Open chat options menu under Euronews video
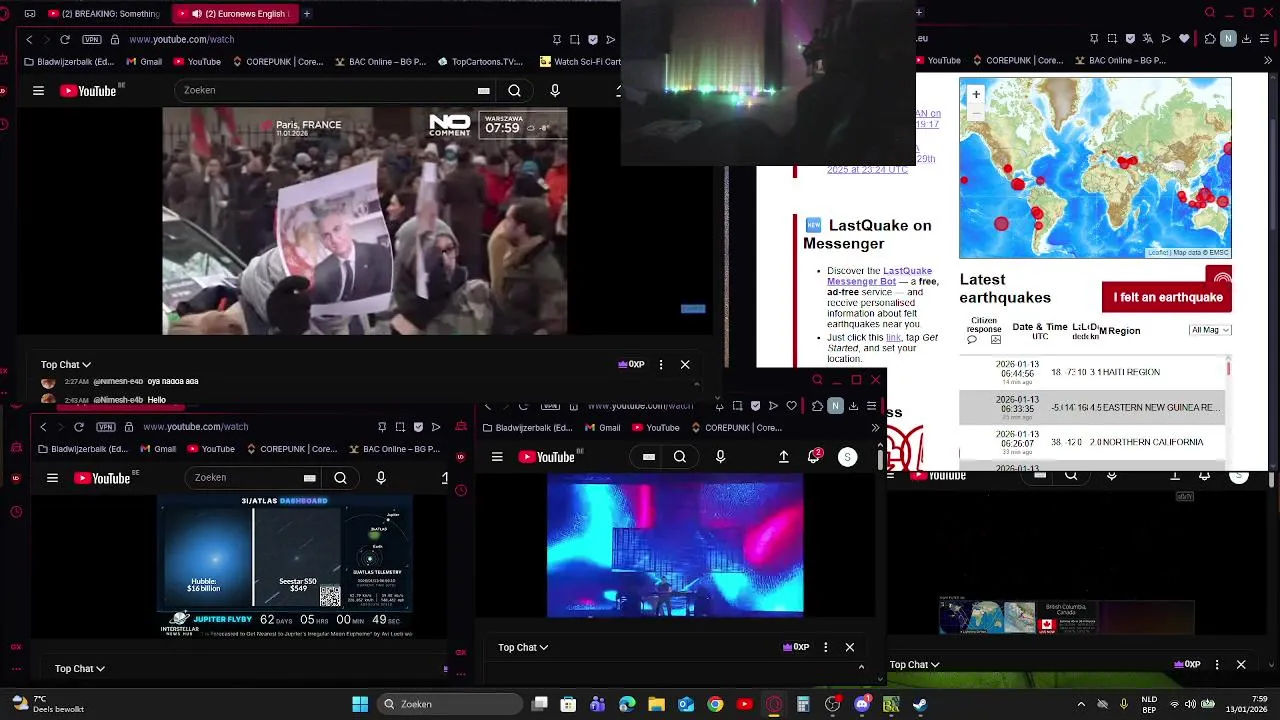This screenshot has height=720, width=1280. (660, 365)
